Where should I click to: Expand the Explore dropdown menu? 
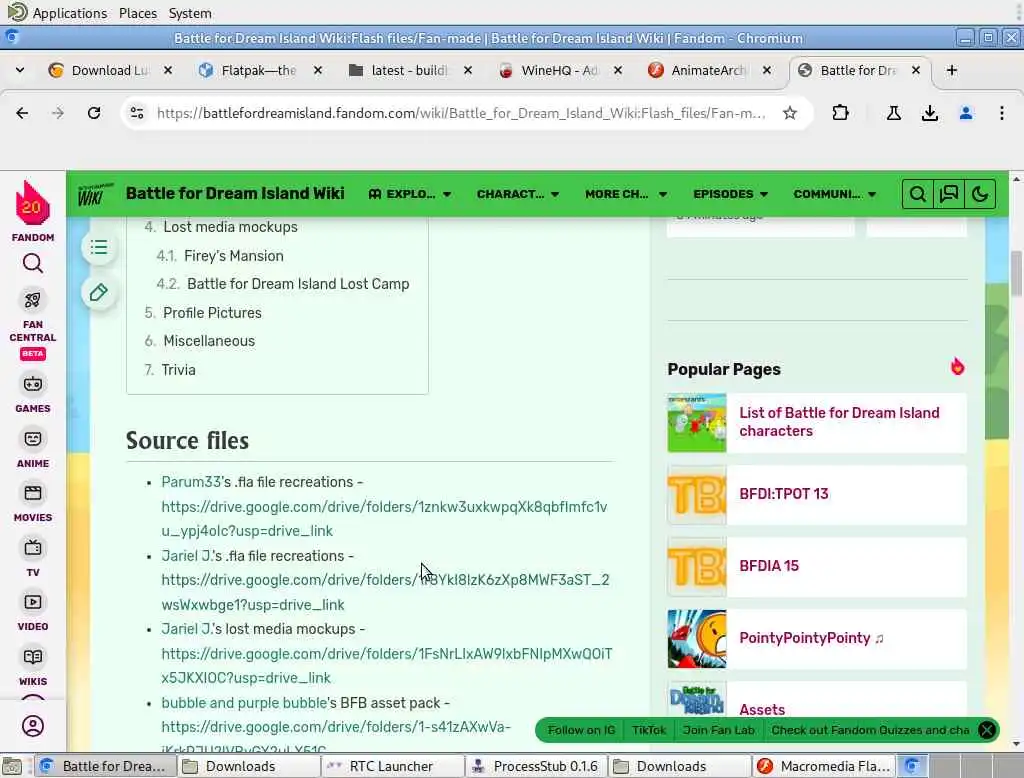[x=409, y=194]
